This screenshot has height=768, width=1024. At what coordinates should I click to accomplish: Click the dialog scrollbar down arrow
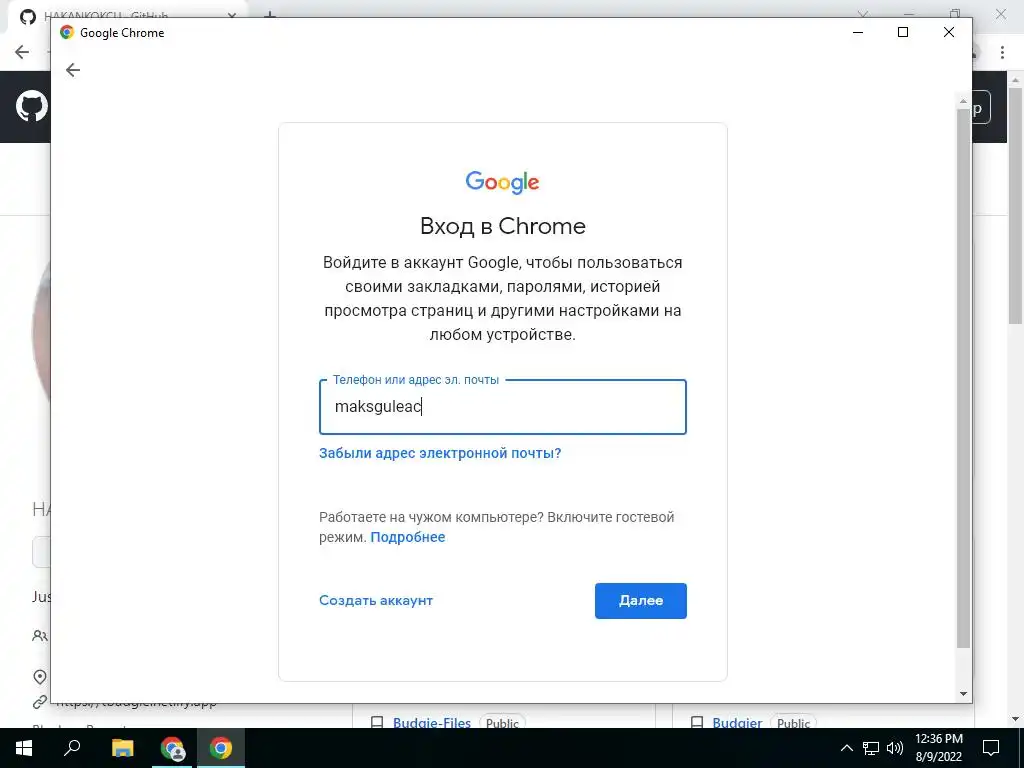click(x=963, y=694)
